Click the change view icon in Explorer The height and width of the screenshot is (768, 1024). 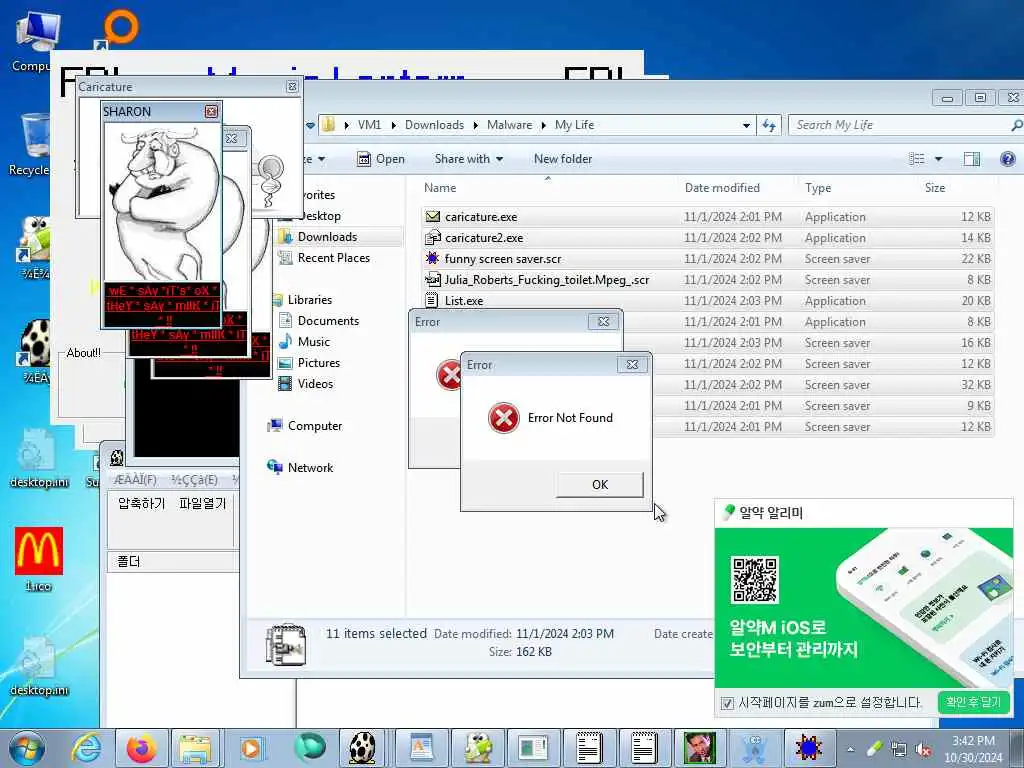917,159
